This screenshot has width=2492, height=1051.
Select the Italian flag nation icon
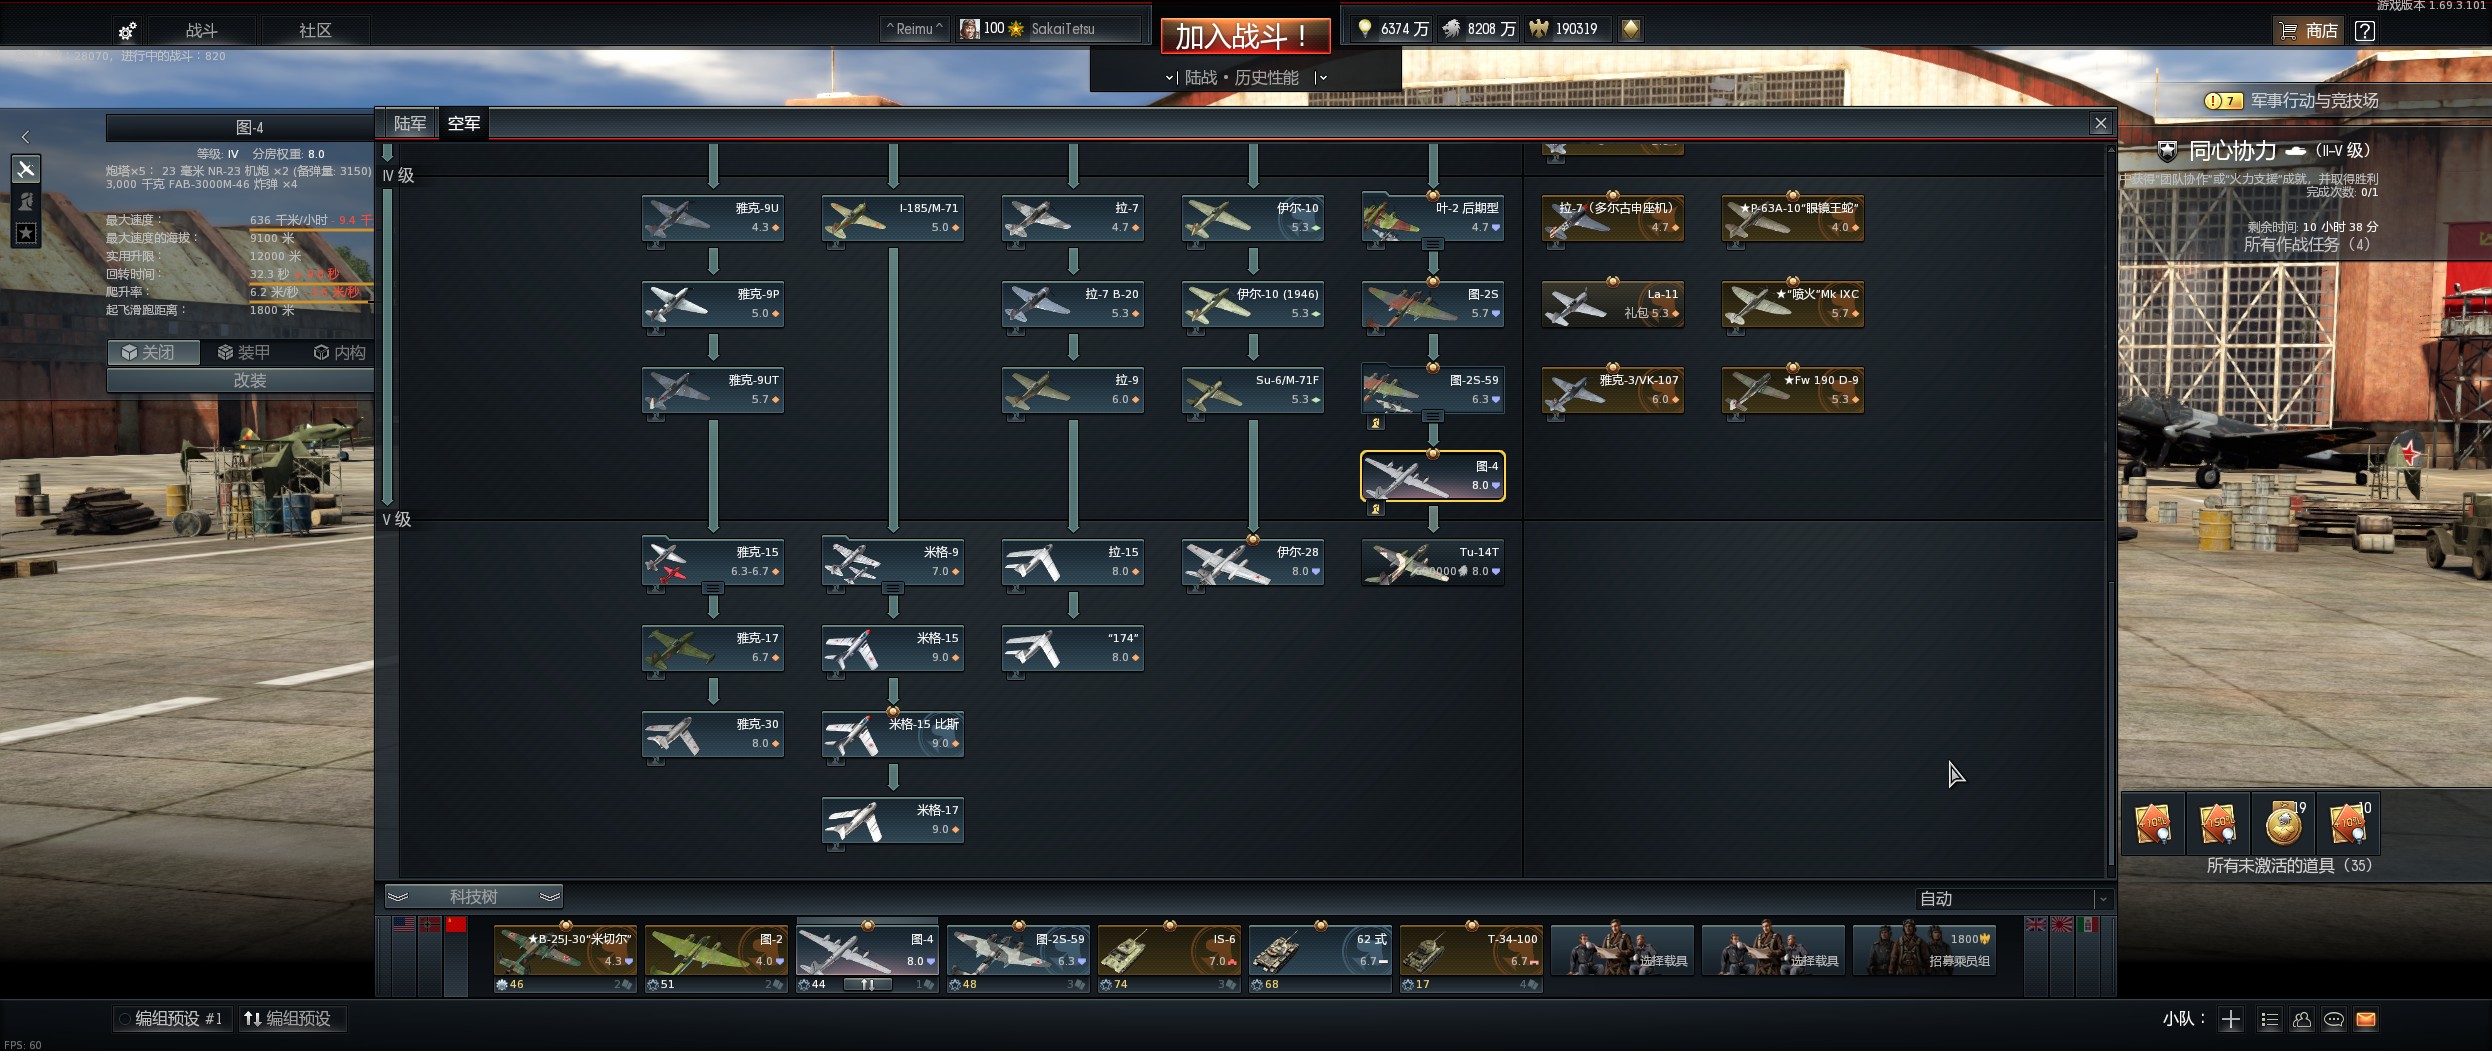coord(2088,925)
